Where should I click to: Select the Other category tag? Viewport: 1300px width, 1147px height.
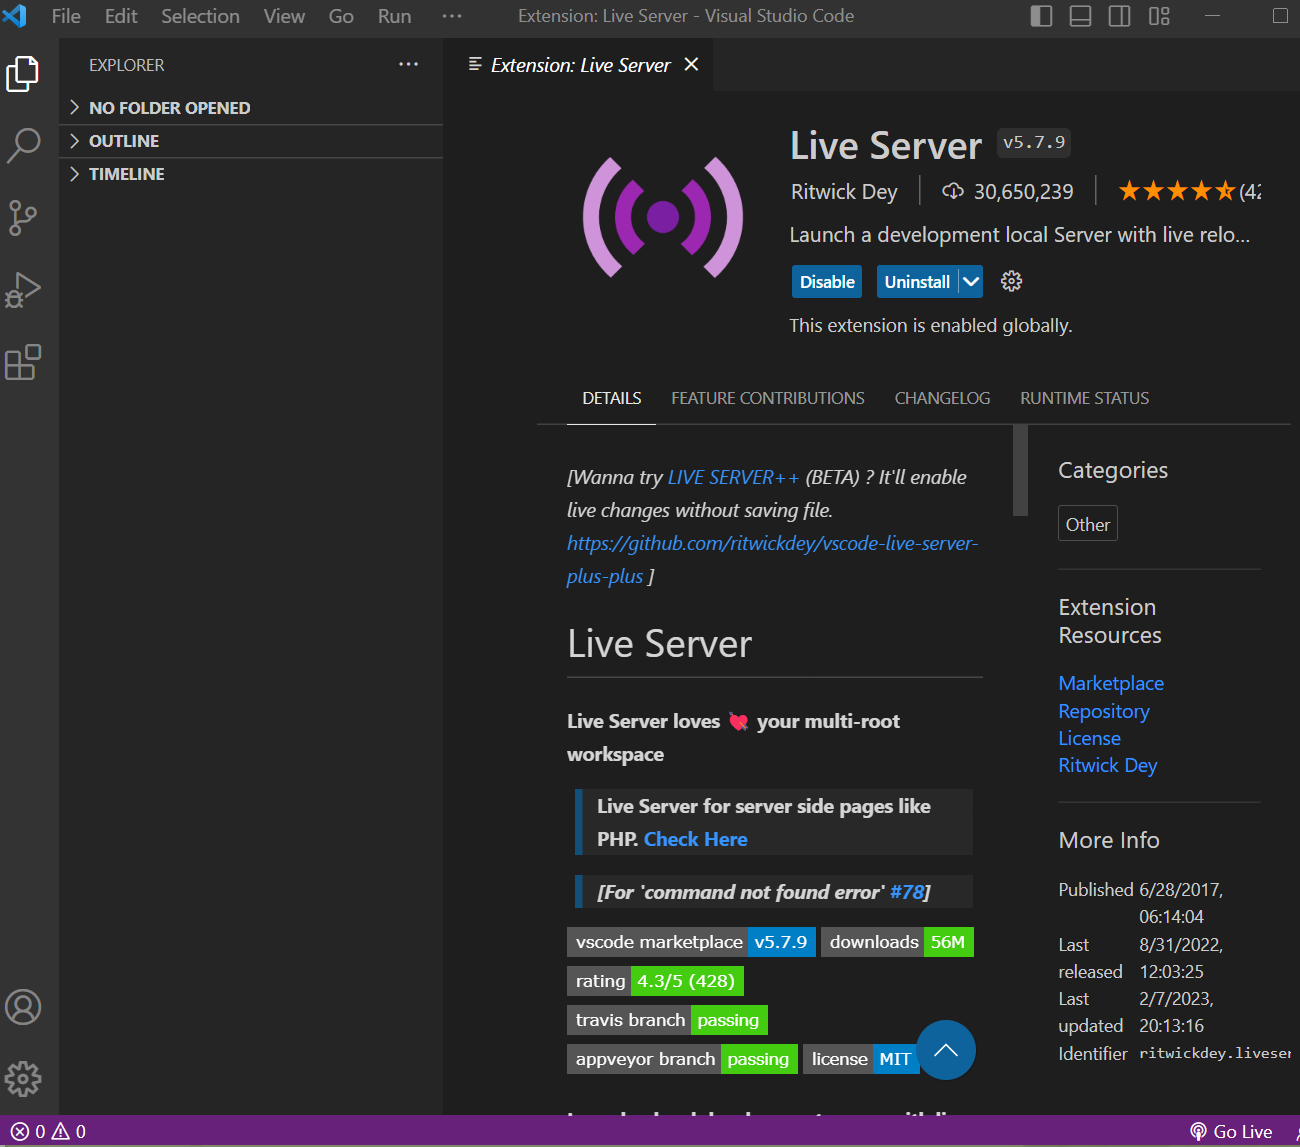pyautogui.click(x=1088, y=524)
